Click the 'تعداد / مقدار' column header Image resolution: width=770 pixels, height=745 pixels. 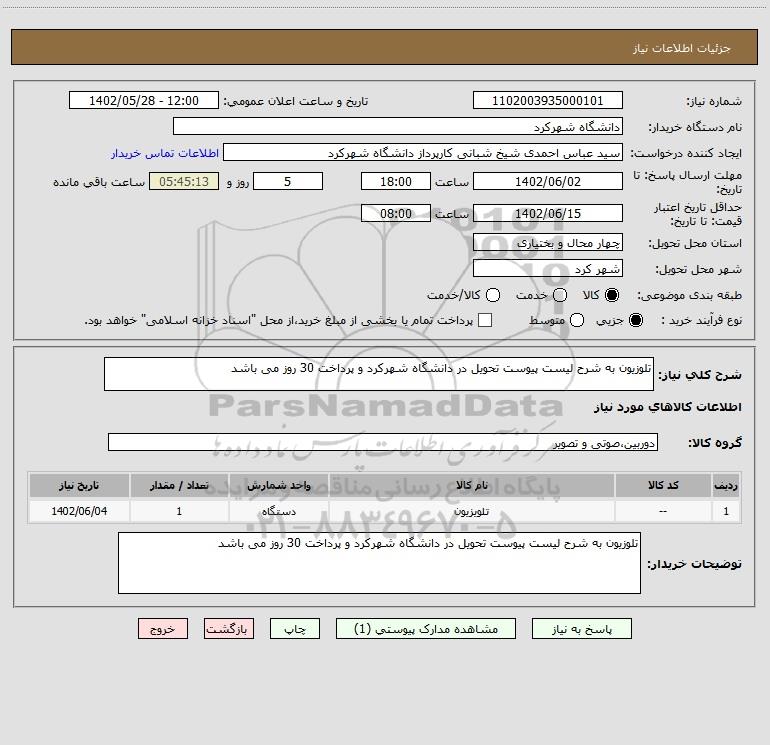pos(179,485)
